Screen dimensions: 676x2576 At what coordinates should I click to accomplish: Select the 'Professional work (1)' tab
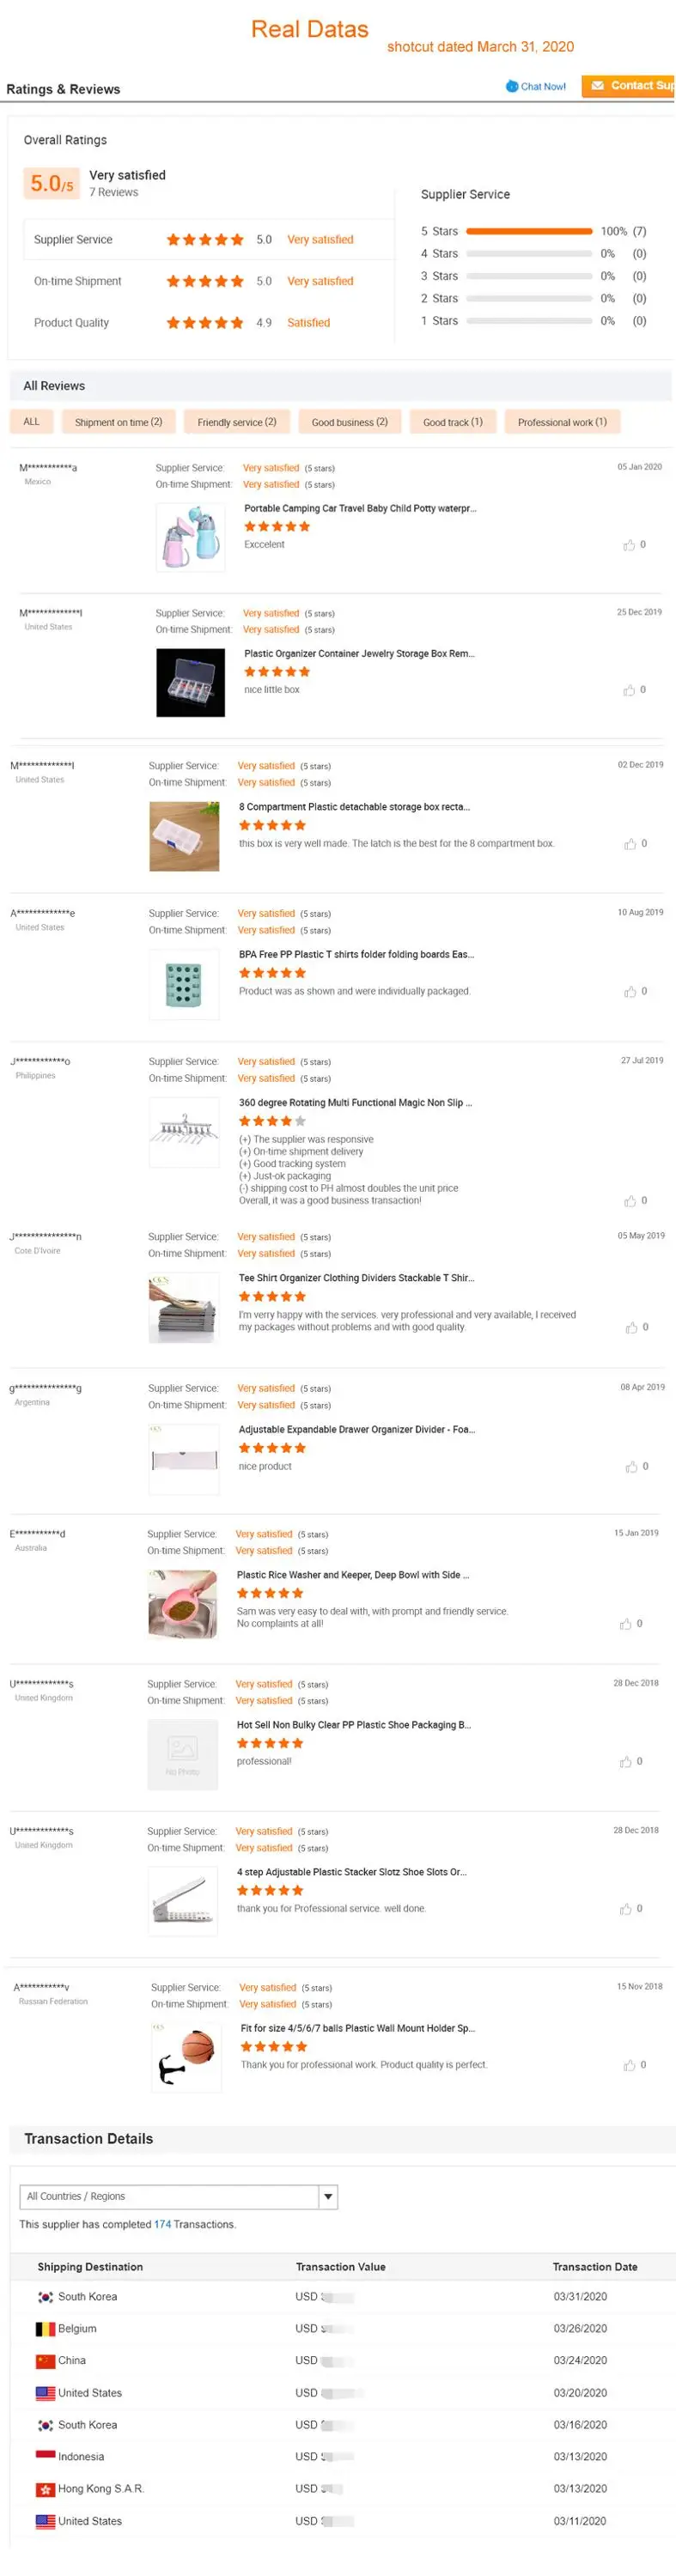[562, 422]
